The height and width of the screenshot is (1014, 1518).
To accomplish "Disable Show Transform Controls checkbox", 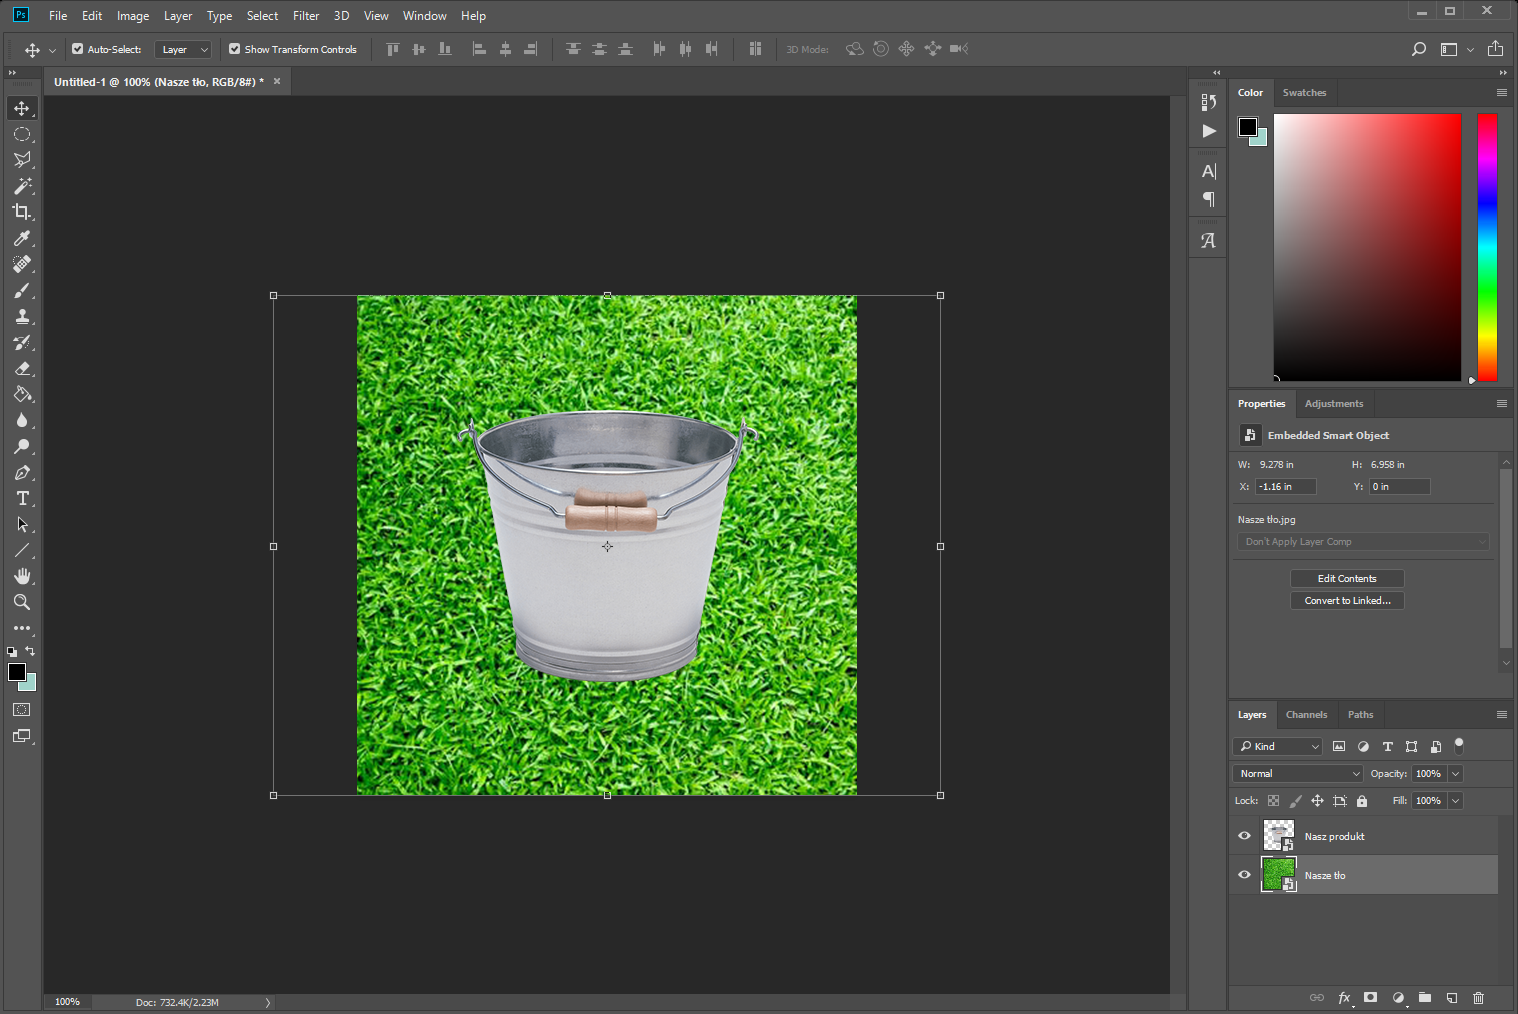I will 235,49.
